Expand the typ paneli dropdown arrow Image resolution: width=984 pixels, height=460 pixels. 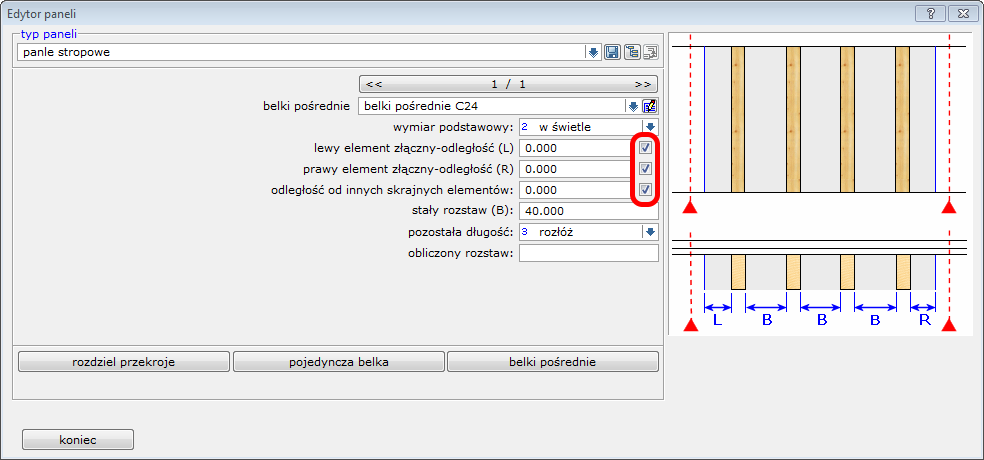pyautogui.click(x=592, y=52)
